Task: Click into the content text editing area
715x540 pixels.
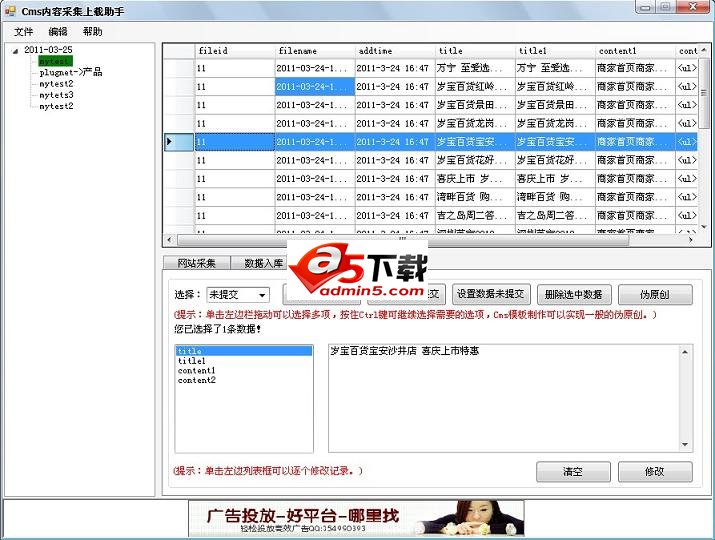Action: point(504,398)
